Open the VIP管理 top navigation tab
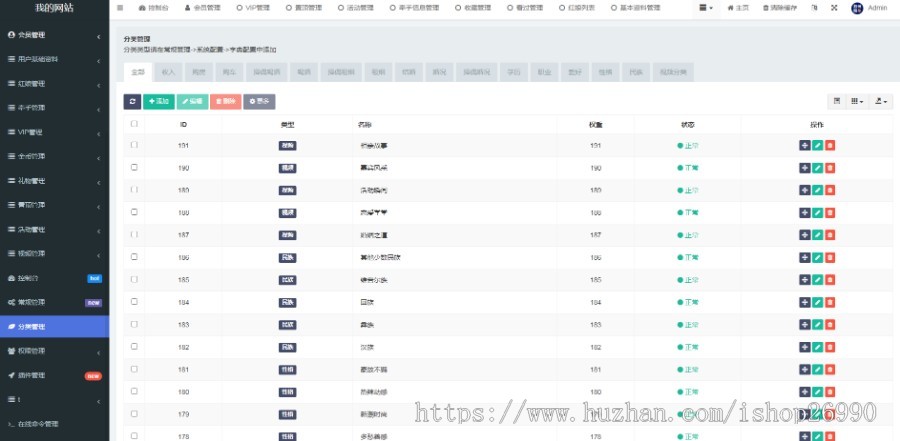 [x=253, y=8]
